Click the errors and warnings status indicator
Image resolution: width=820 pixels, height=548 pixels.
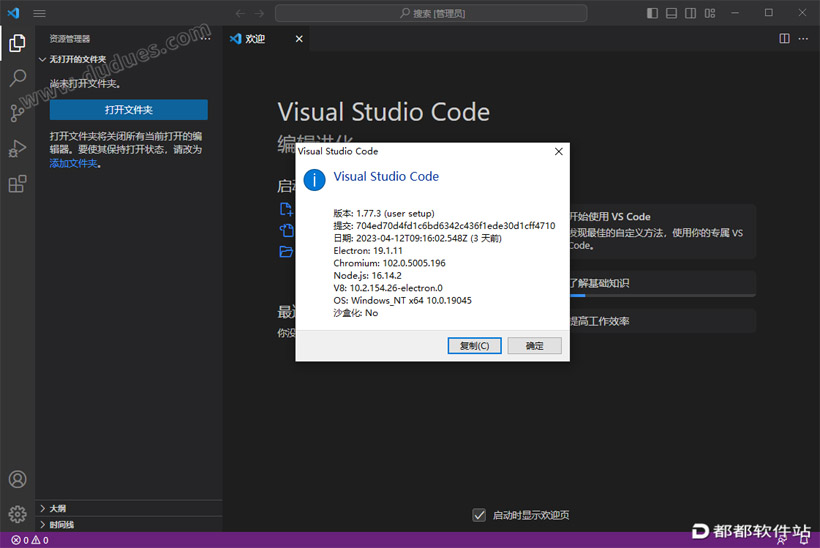30,540
